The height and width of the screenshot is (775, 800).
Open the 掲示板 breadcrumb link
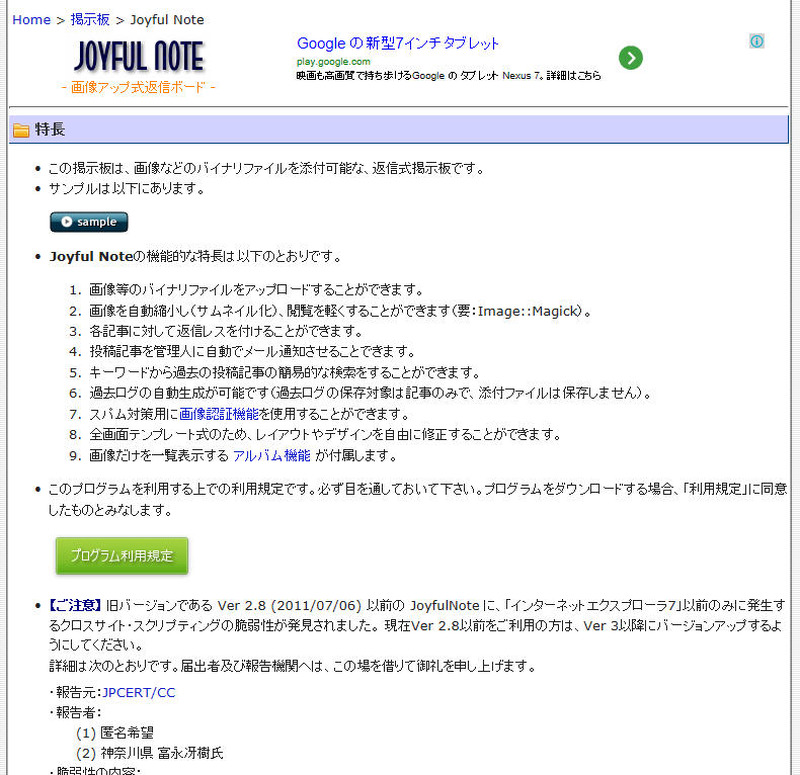point(90,19)
